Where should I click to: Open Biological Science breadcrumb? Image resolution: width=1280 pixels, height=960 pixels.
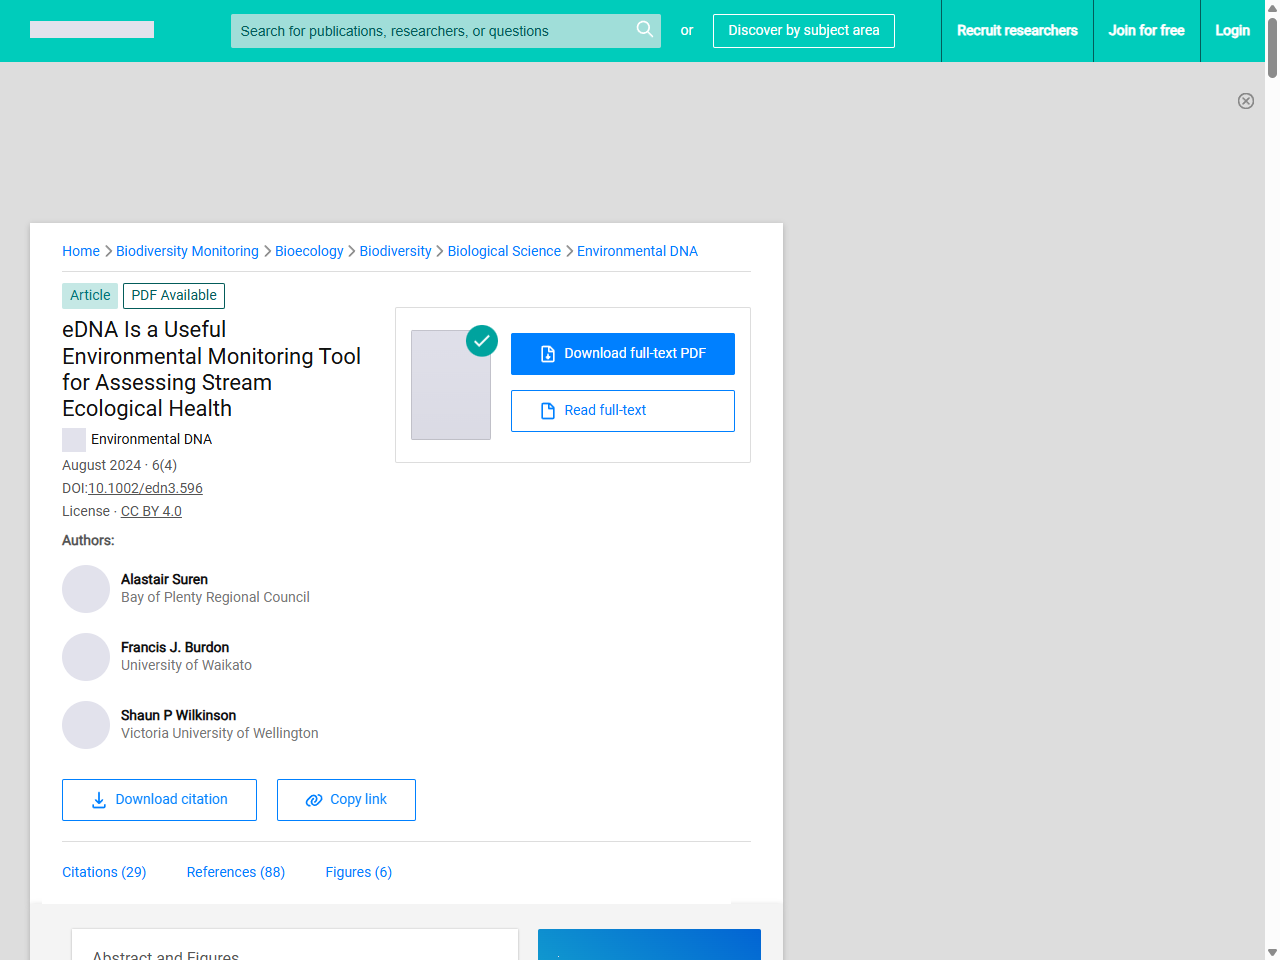click(x=504, y=251)
